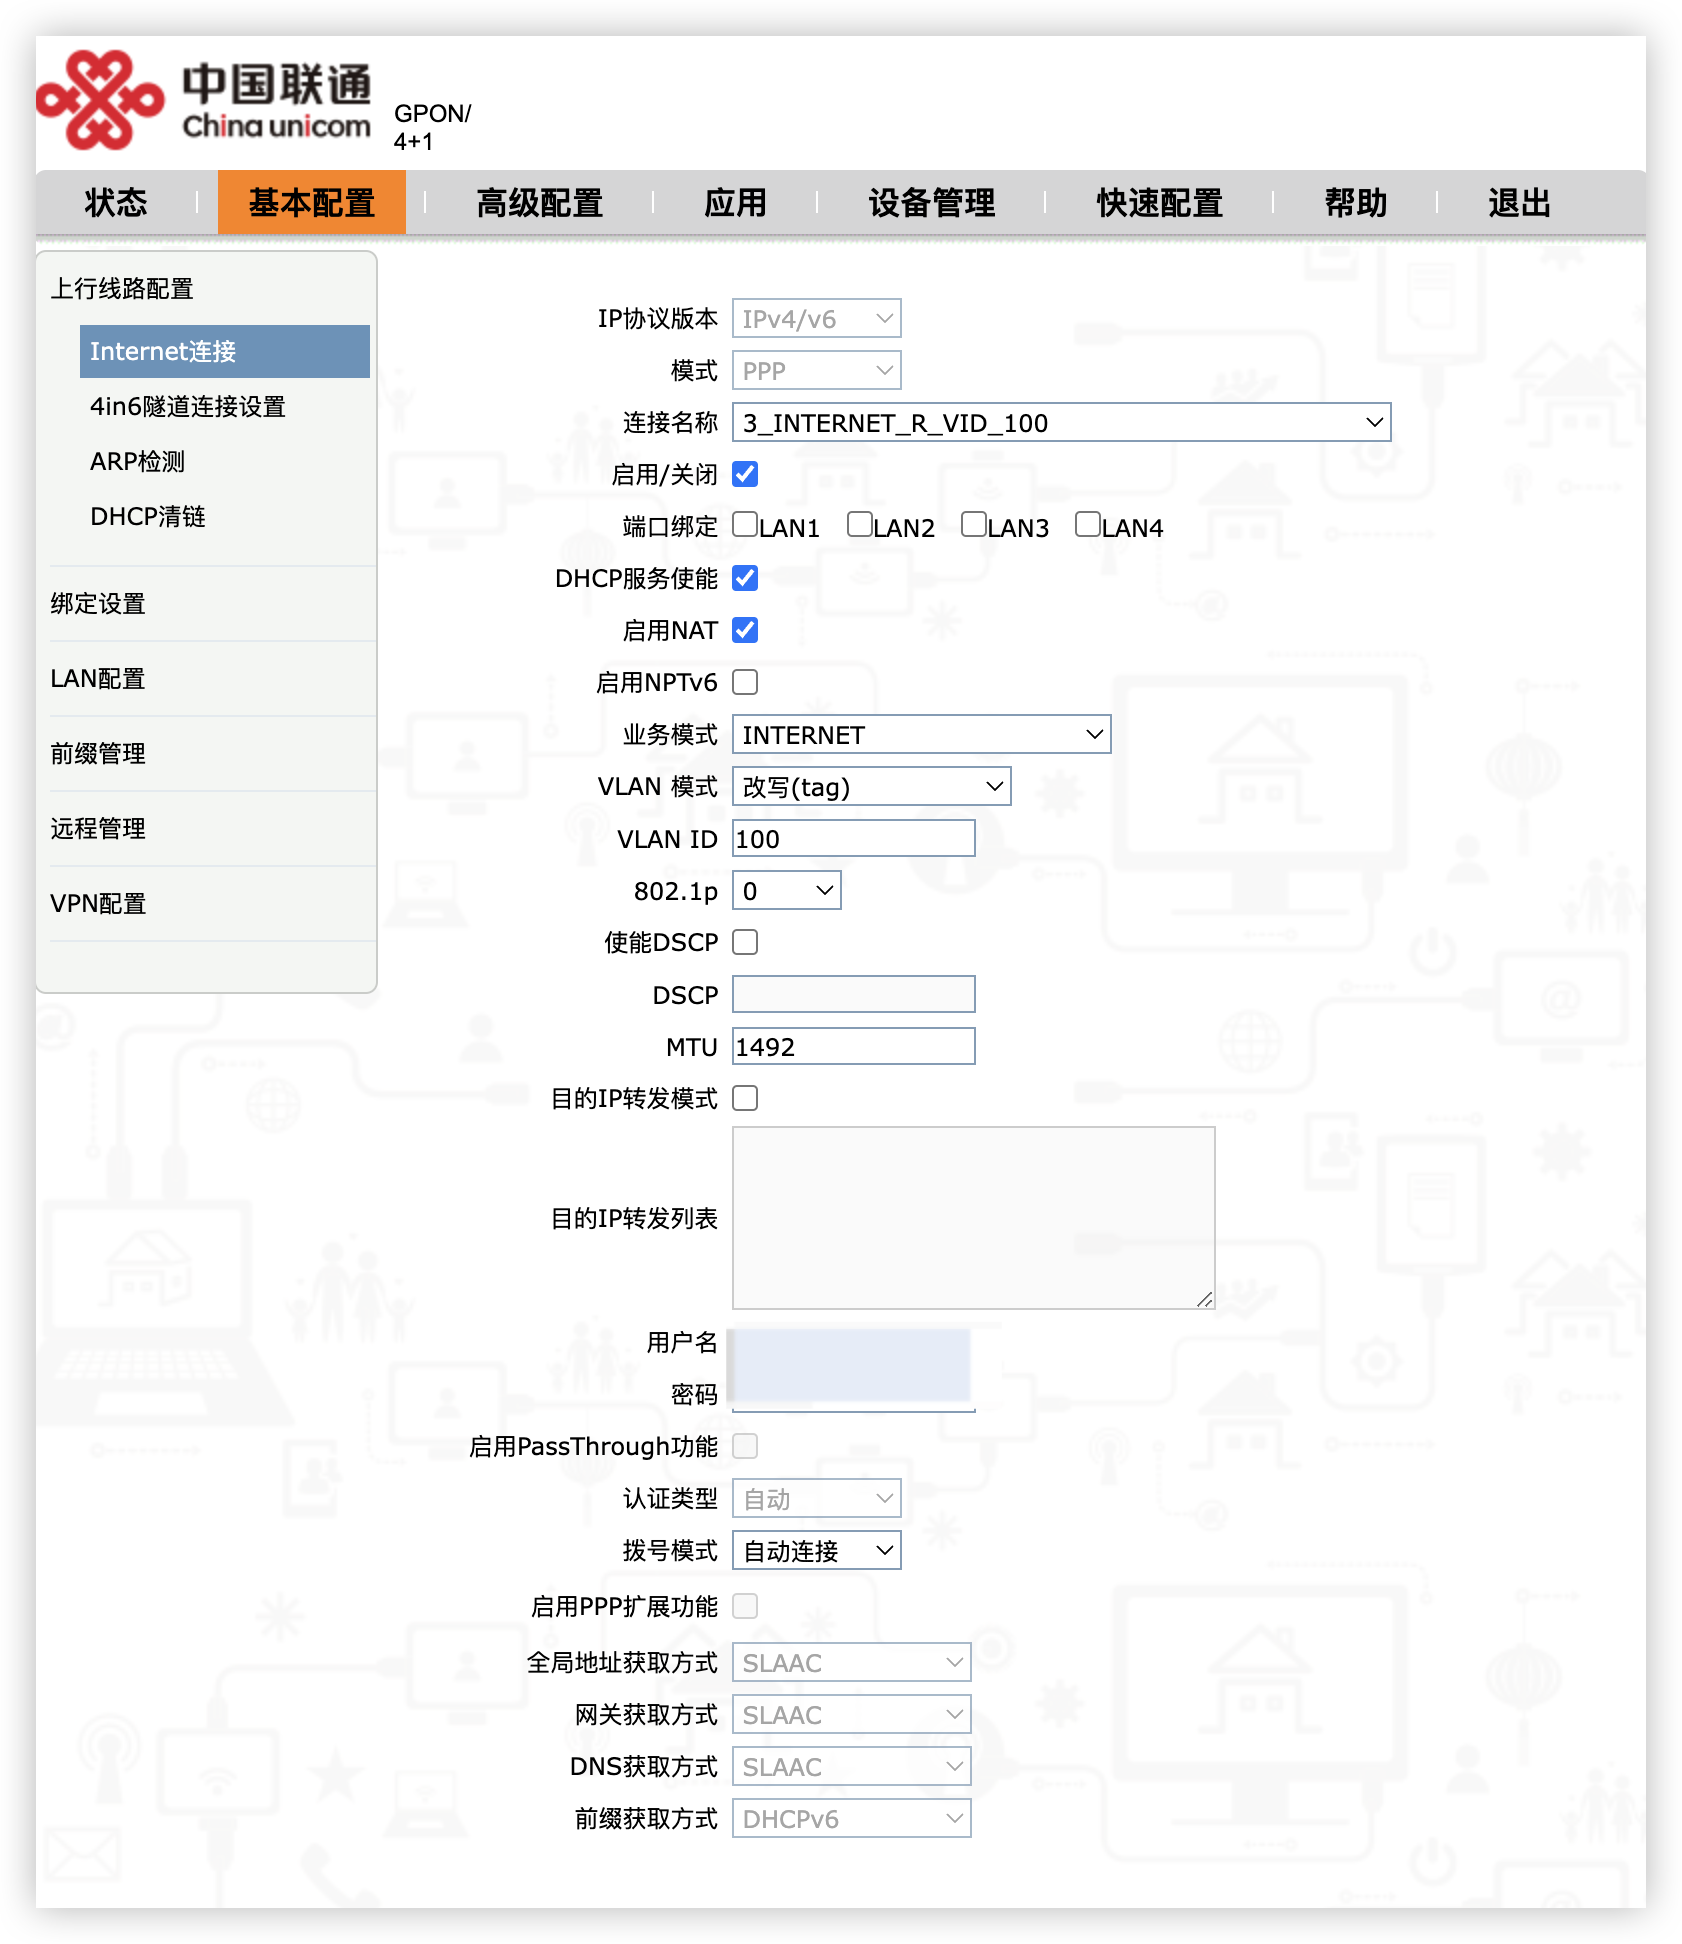Enable 目的IP转发模式 checkbox
The width and height of the screenshot is (1682, 1944).
pos(745,1098)
